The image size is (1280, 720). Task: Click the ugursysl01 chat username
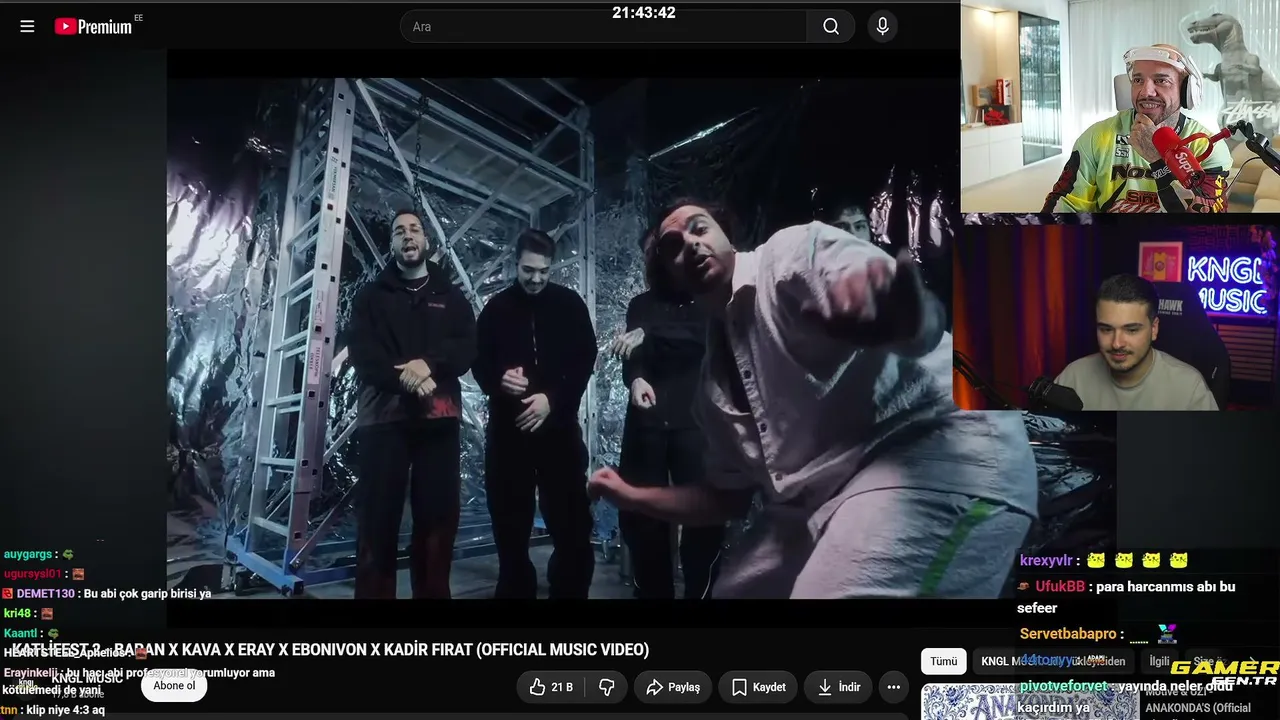(33, 574)
